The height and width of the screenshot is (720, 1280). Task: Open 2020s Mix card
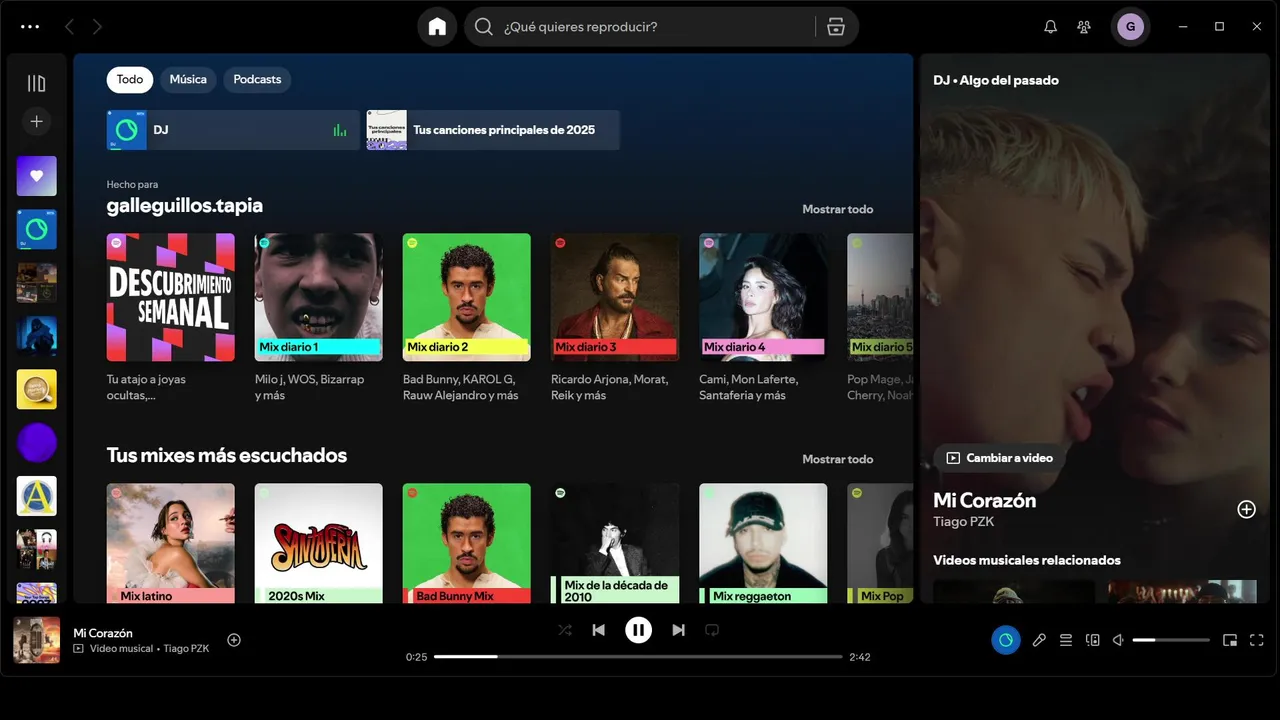(319, 543)
